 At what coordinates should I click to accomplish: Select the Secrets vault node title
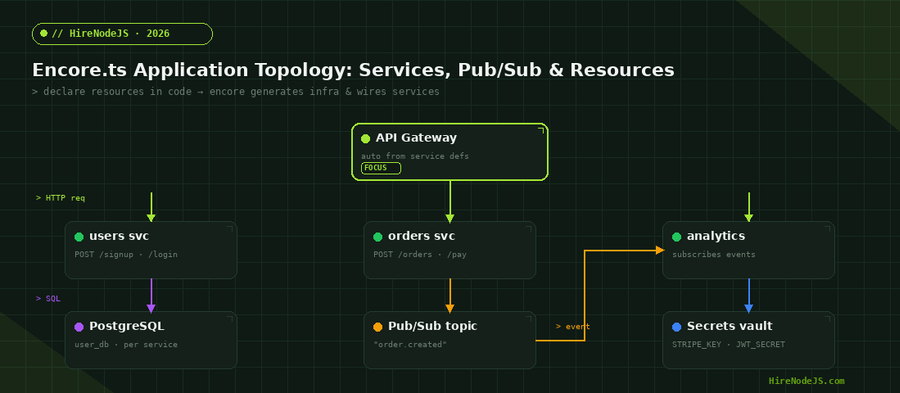tap(730, 326)
